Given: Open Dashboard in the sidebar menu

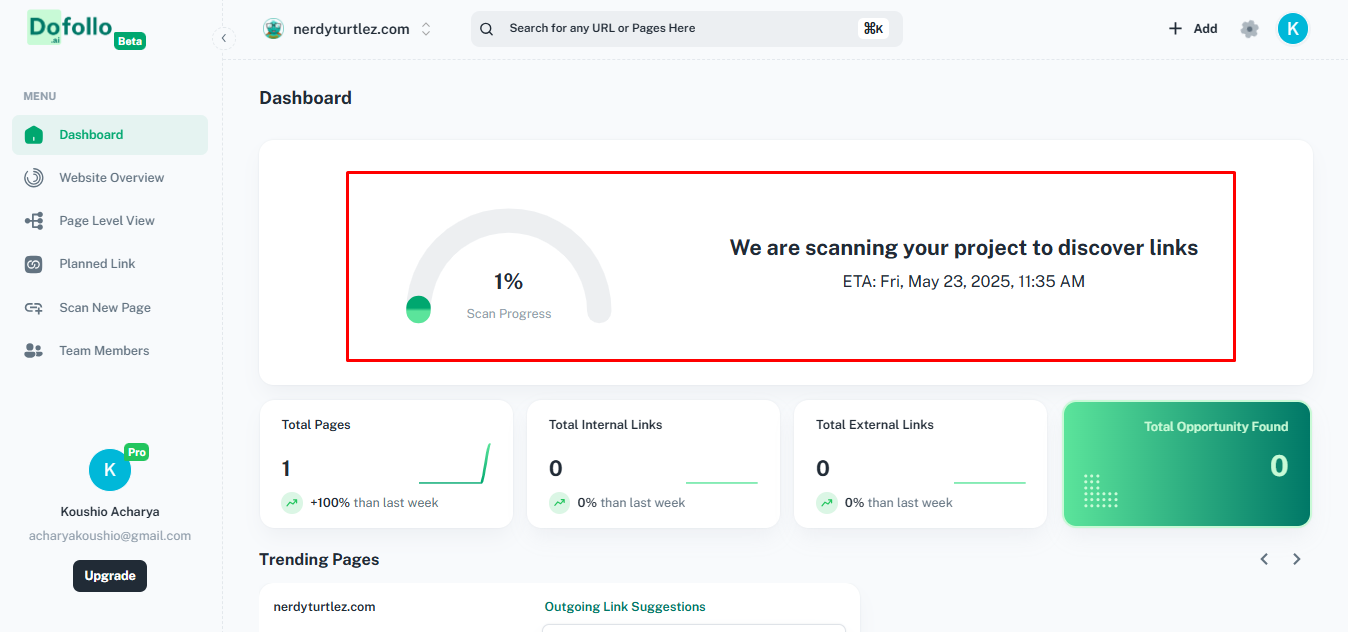Looking at the screenshot, I should click(x=110, y=135).
